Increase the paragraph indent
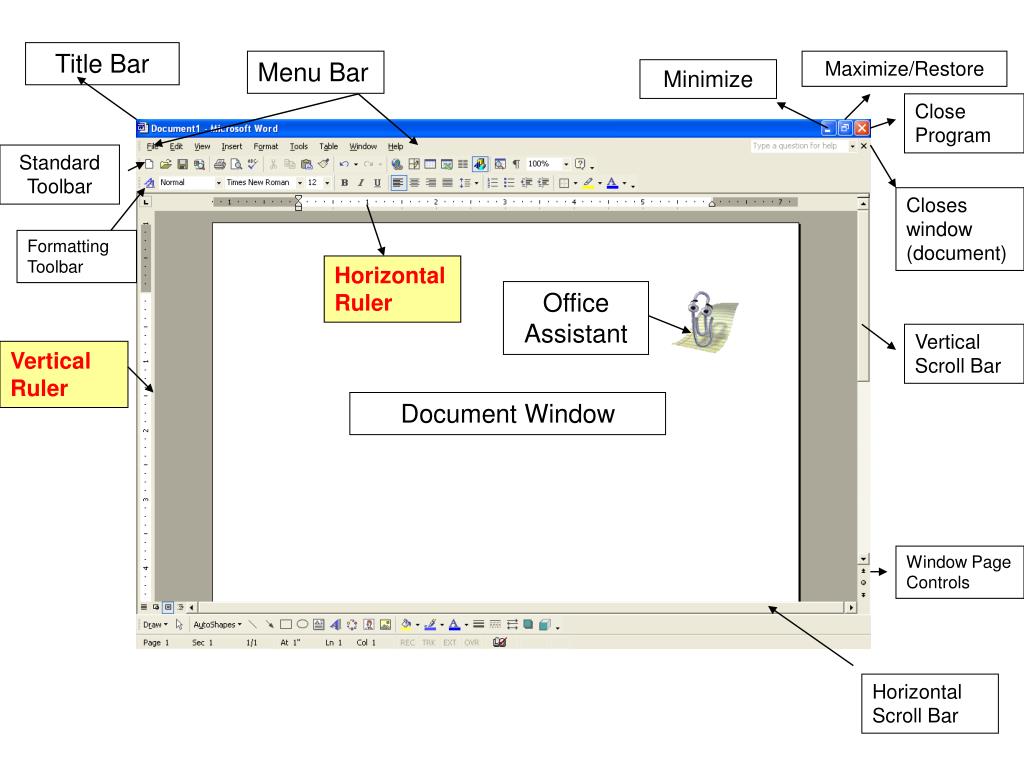This screenshot has width=1024, height=768. [x=543, y=183]
